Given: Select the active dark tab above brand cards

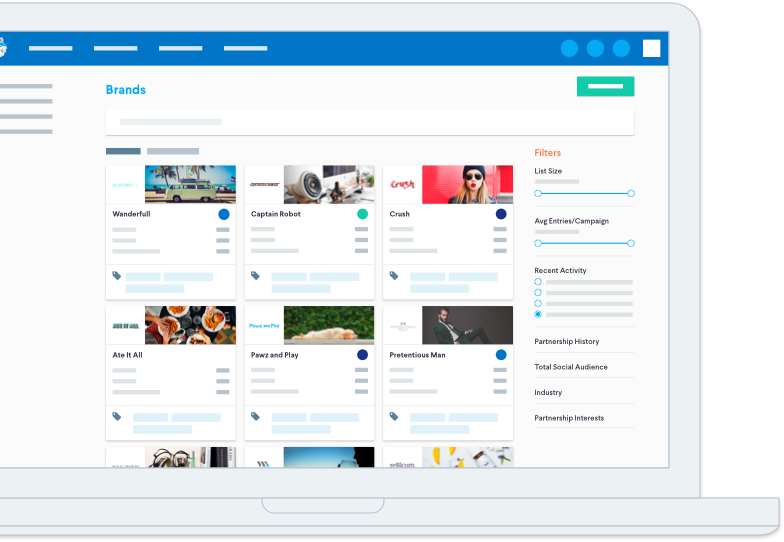Looking at the screenshot, I should click(x=123, y=151).
